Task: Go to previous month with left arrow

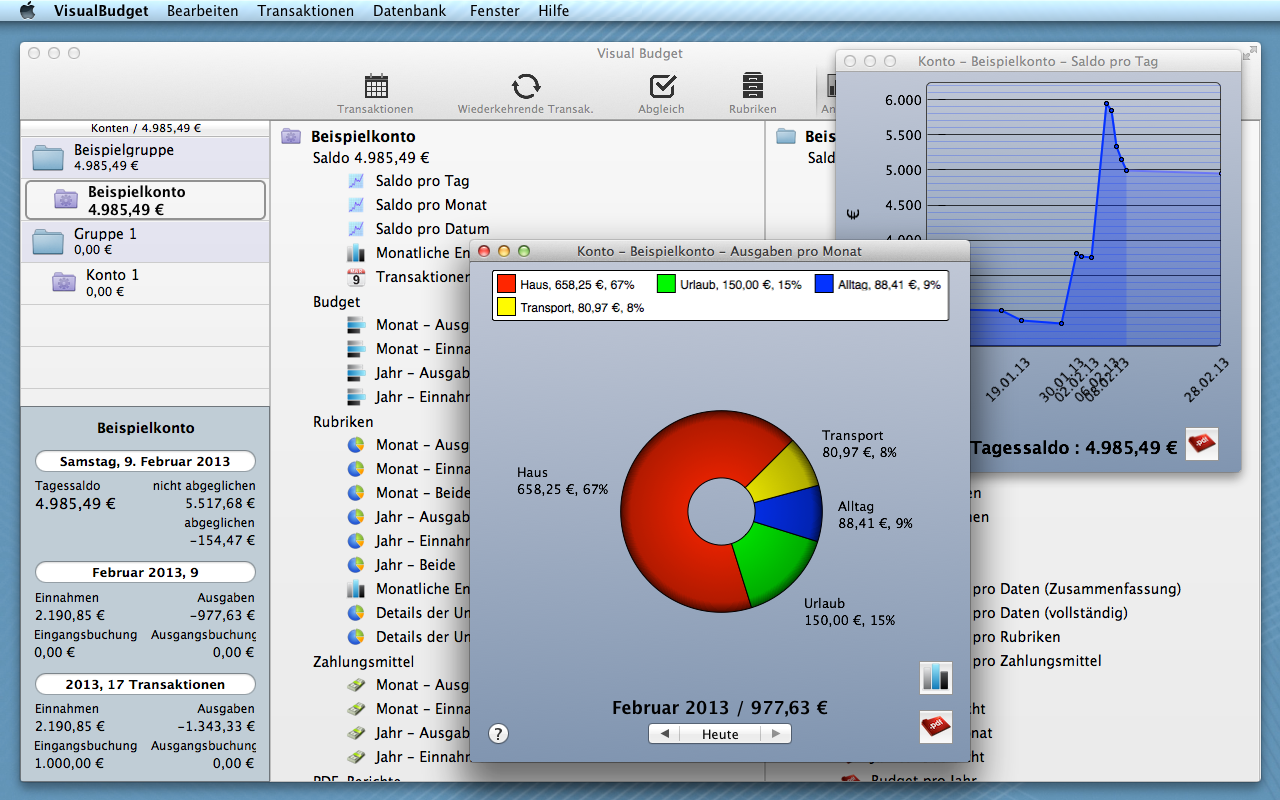Action: [x=664, y=734]
